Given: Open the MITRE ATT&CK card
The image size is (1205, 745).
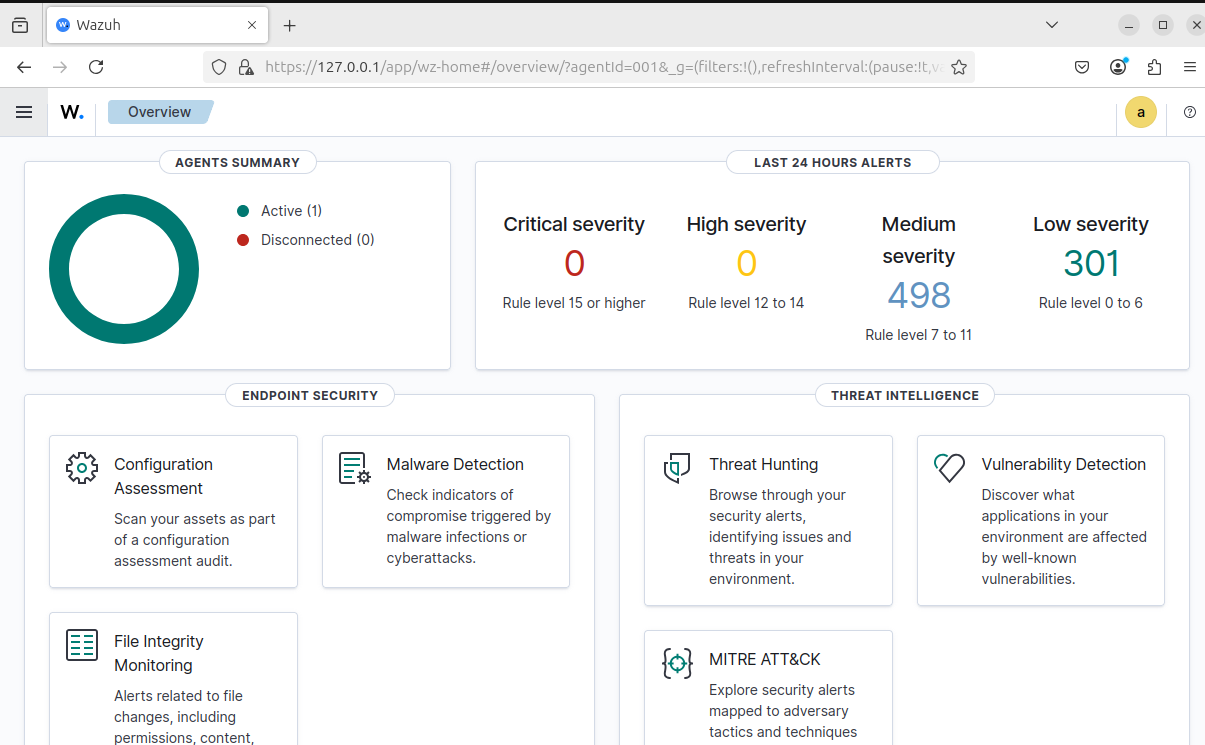Looking at the screenshot, I should tap(768, 688).
